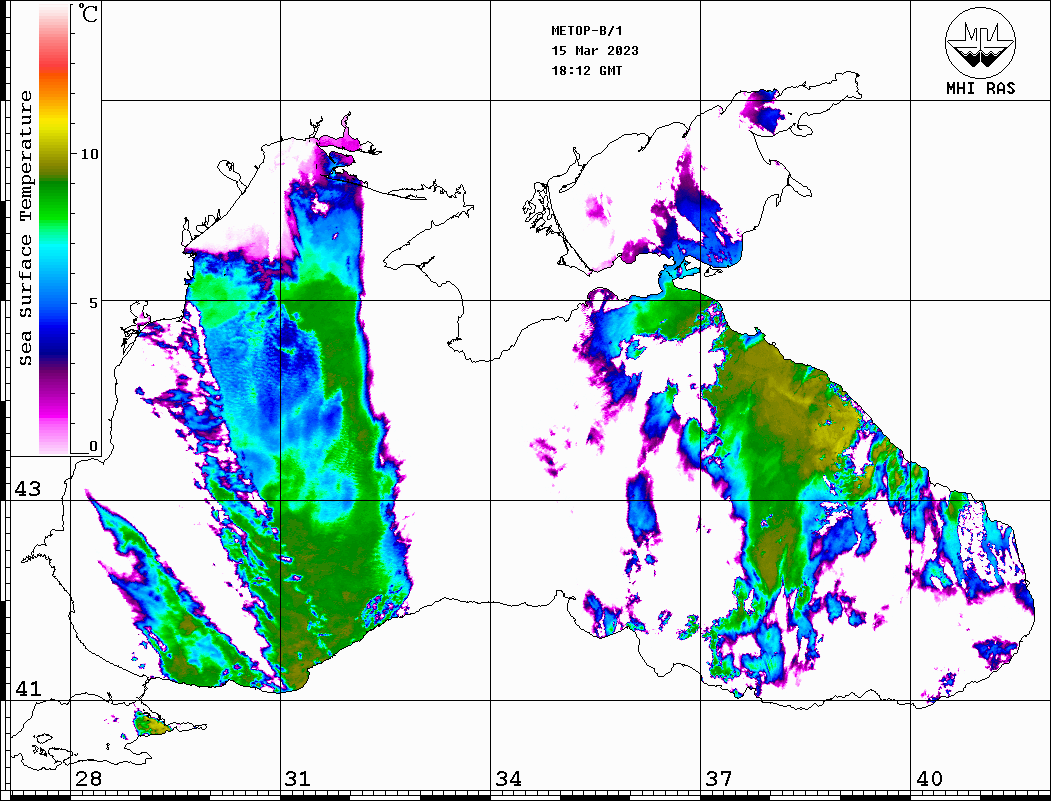Click the '0' scale tick label
The height and width of the screenshot is (801, 1051).
93,446
